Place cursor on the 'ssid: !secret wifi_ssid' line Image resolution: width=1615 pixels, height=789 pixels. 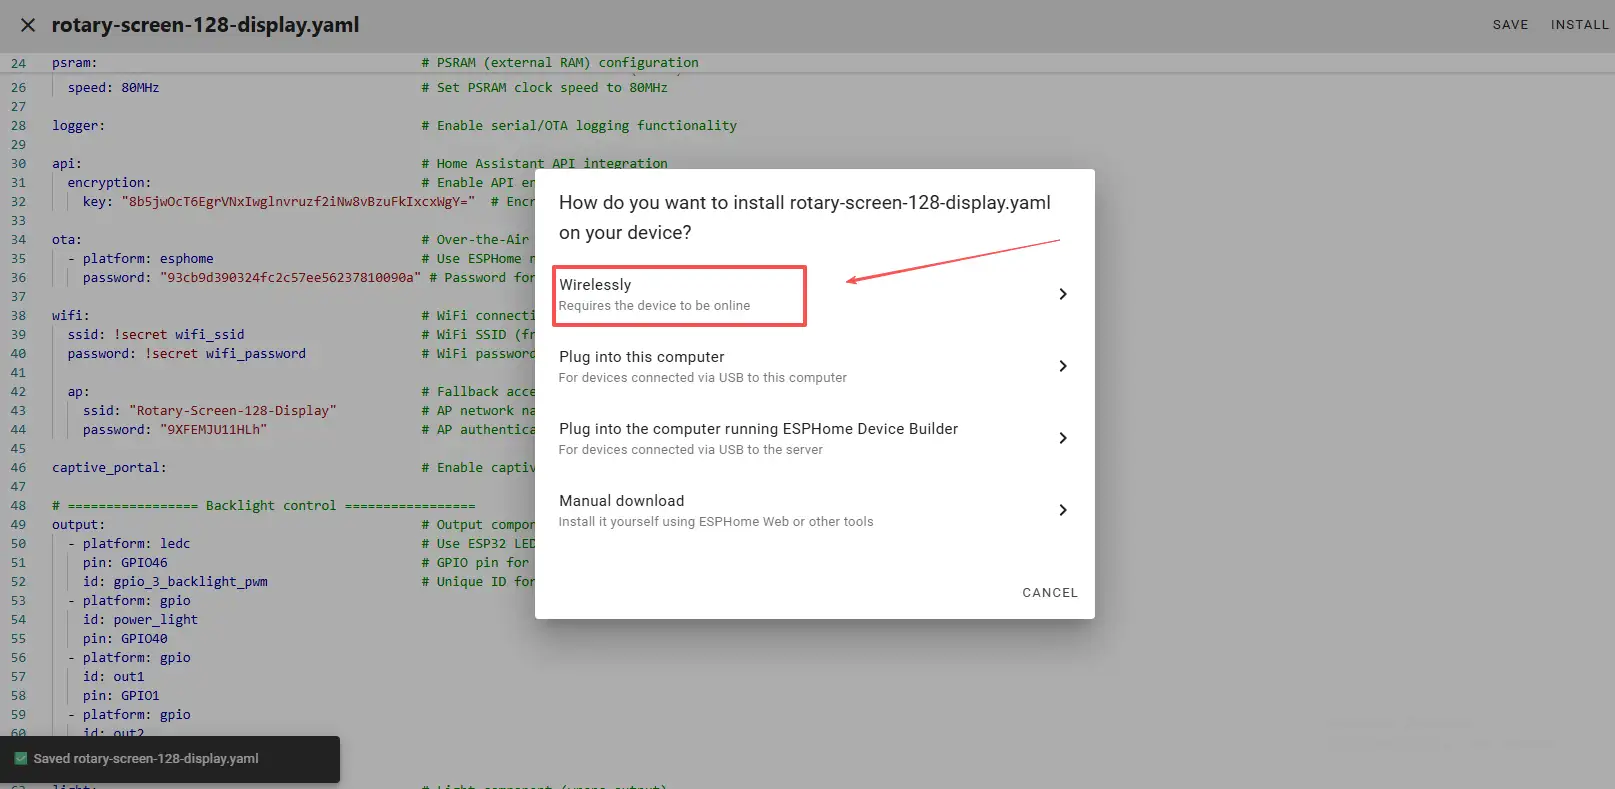[156, 335]
